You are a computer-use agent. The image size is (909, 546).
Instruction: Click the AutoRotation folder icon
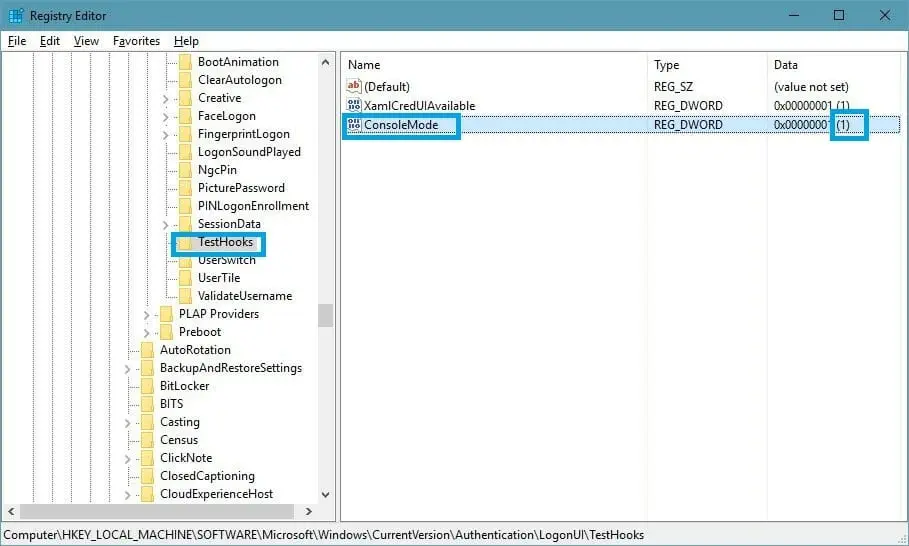(x=148, y=350)
